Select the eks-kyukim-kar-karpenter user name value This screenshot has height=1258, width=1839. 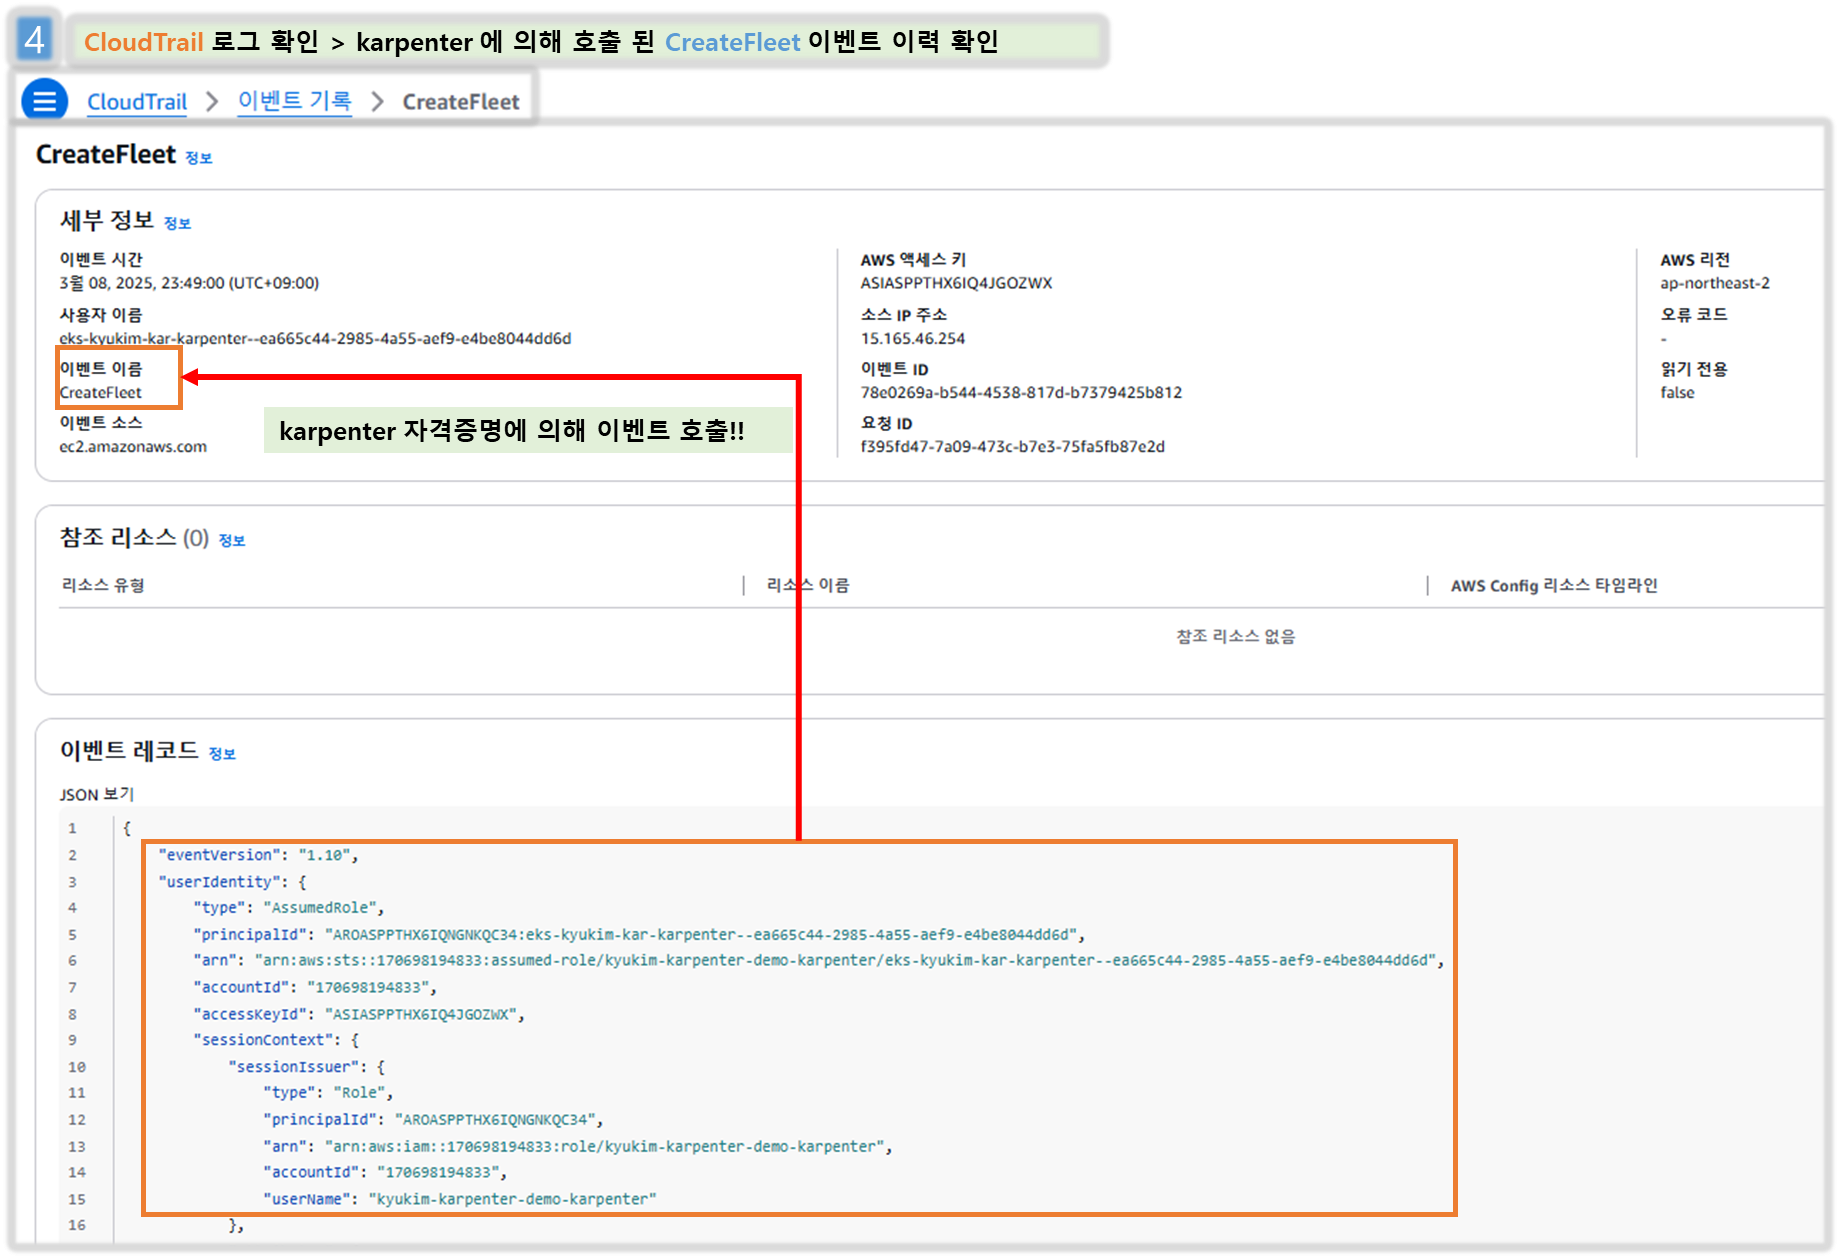(x=315, y=338)
